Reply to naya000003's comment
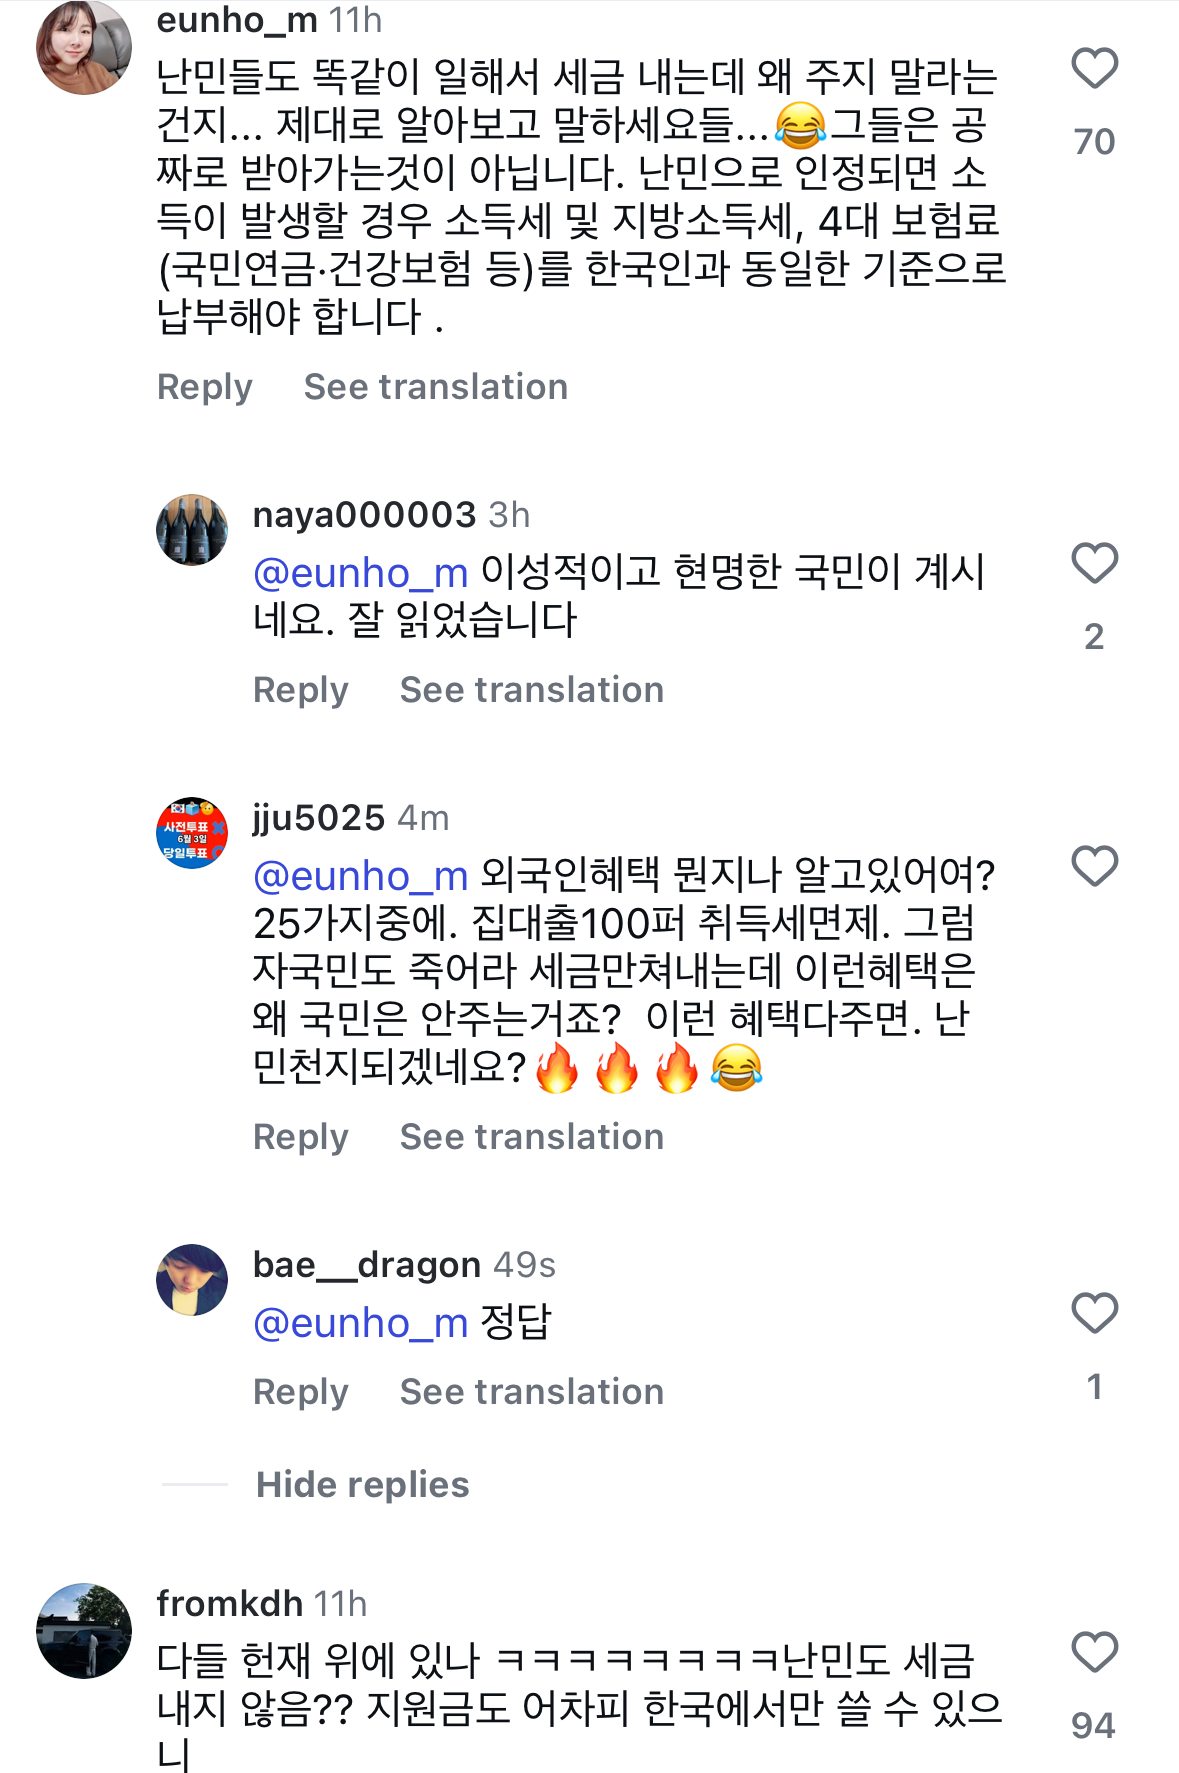Image resolution: width=1179 pixels, height=1773 pixels. click(x=301, y=690)
